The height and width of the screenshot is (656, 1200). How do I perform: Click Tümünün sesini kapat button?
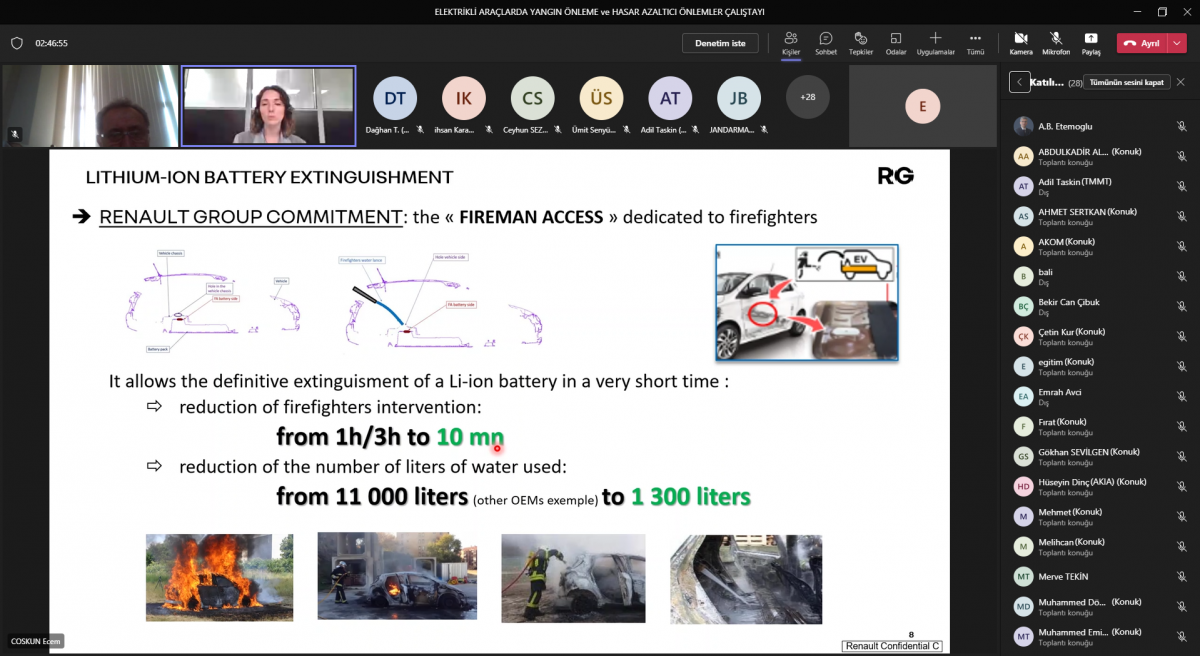tap(1126, 82)
